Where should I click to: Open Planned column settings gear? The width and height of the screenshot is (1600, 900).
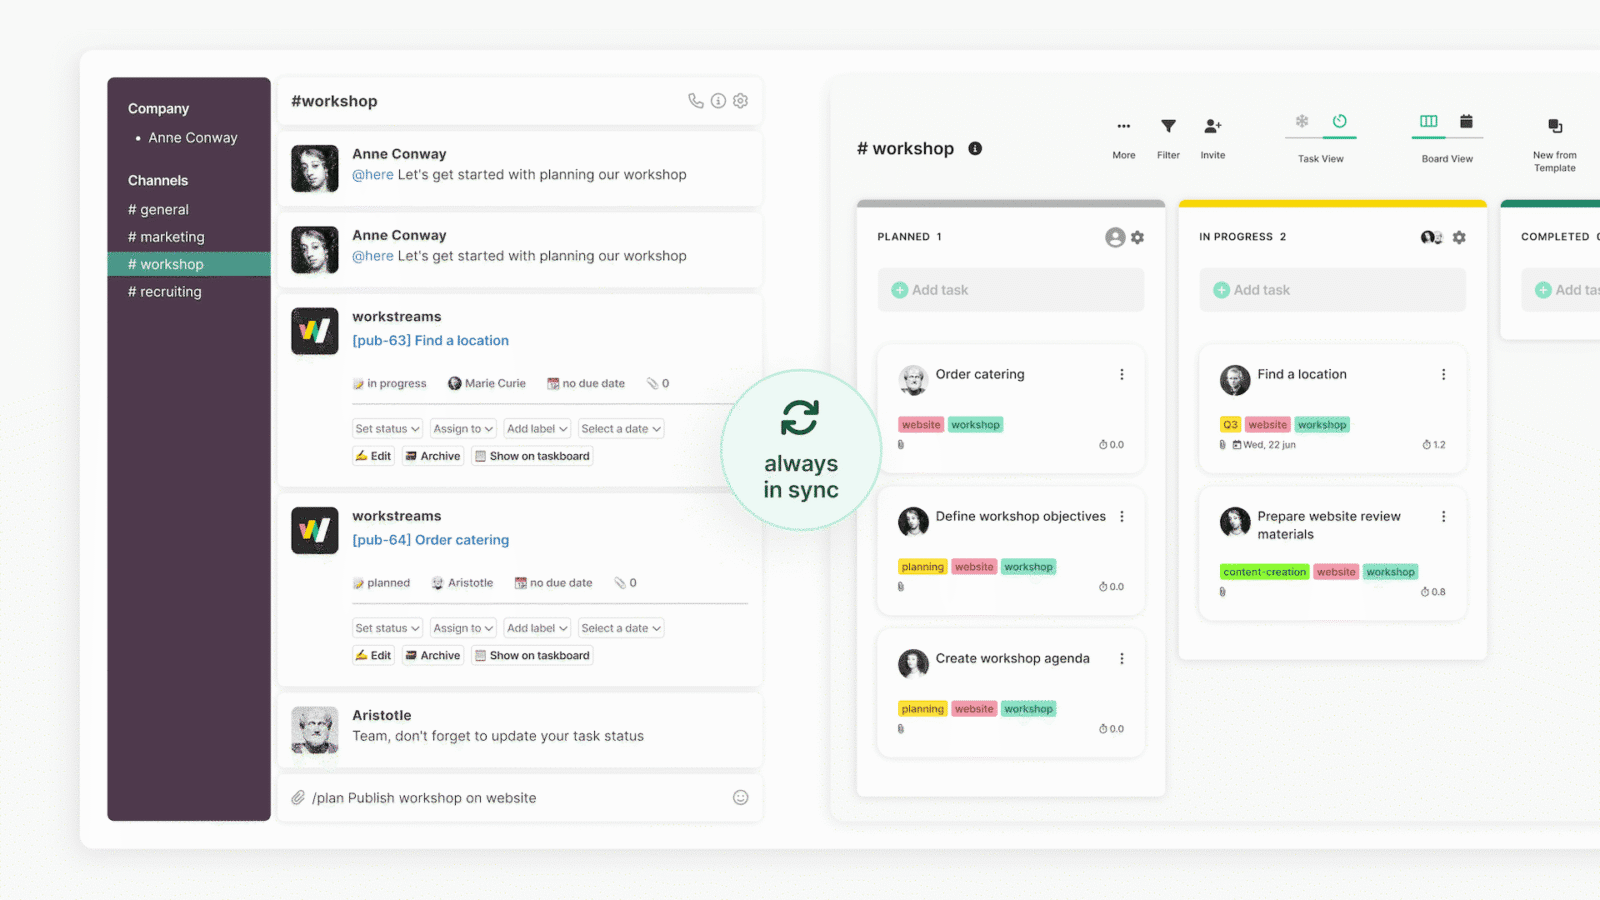tap(1137, 238)
